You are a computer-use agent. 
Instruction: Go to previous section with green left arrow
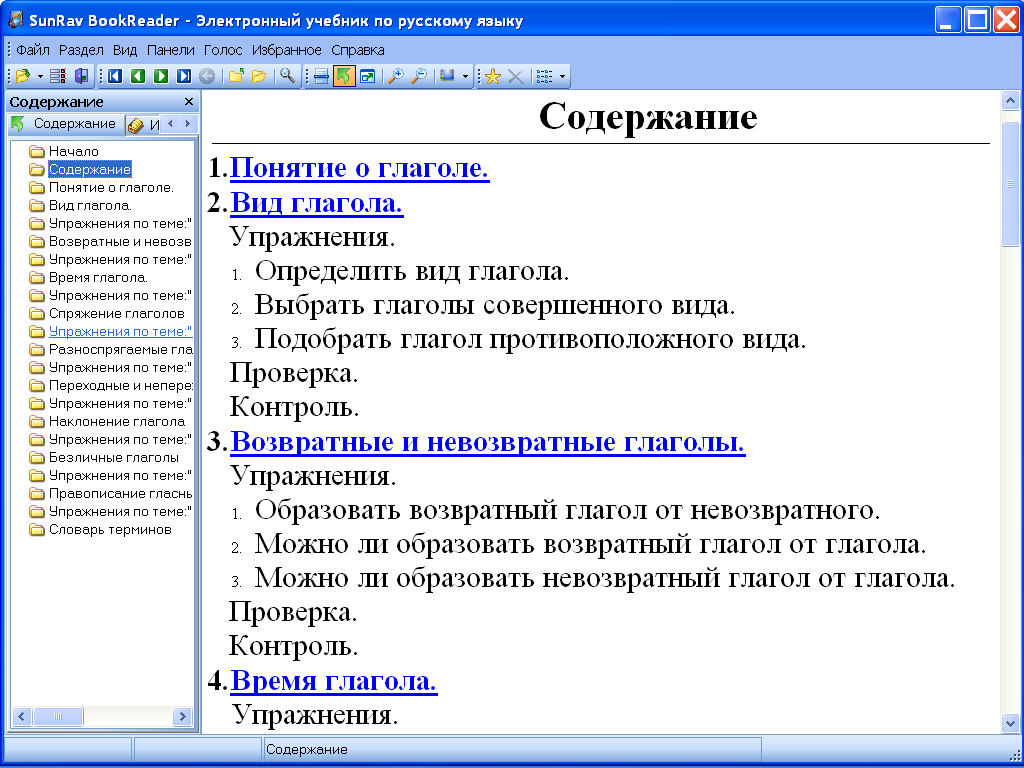click(138, 76)
